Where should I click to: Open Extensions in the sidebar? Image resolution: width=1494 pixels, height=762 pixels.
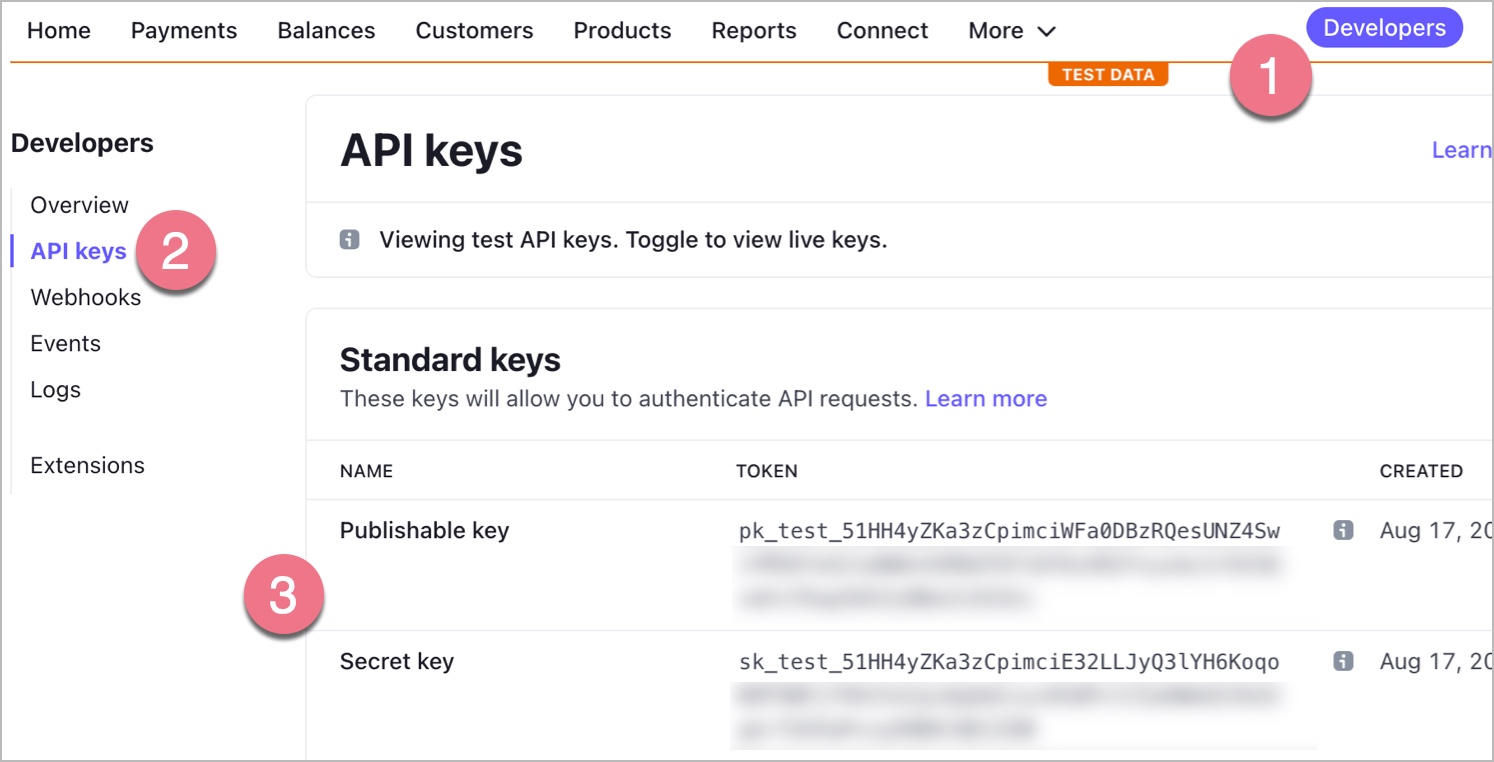tap(87, 465)
